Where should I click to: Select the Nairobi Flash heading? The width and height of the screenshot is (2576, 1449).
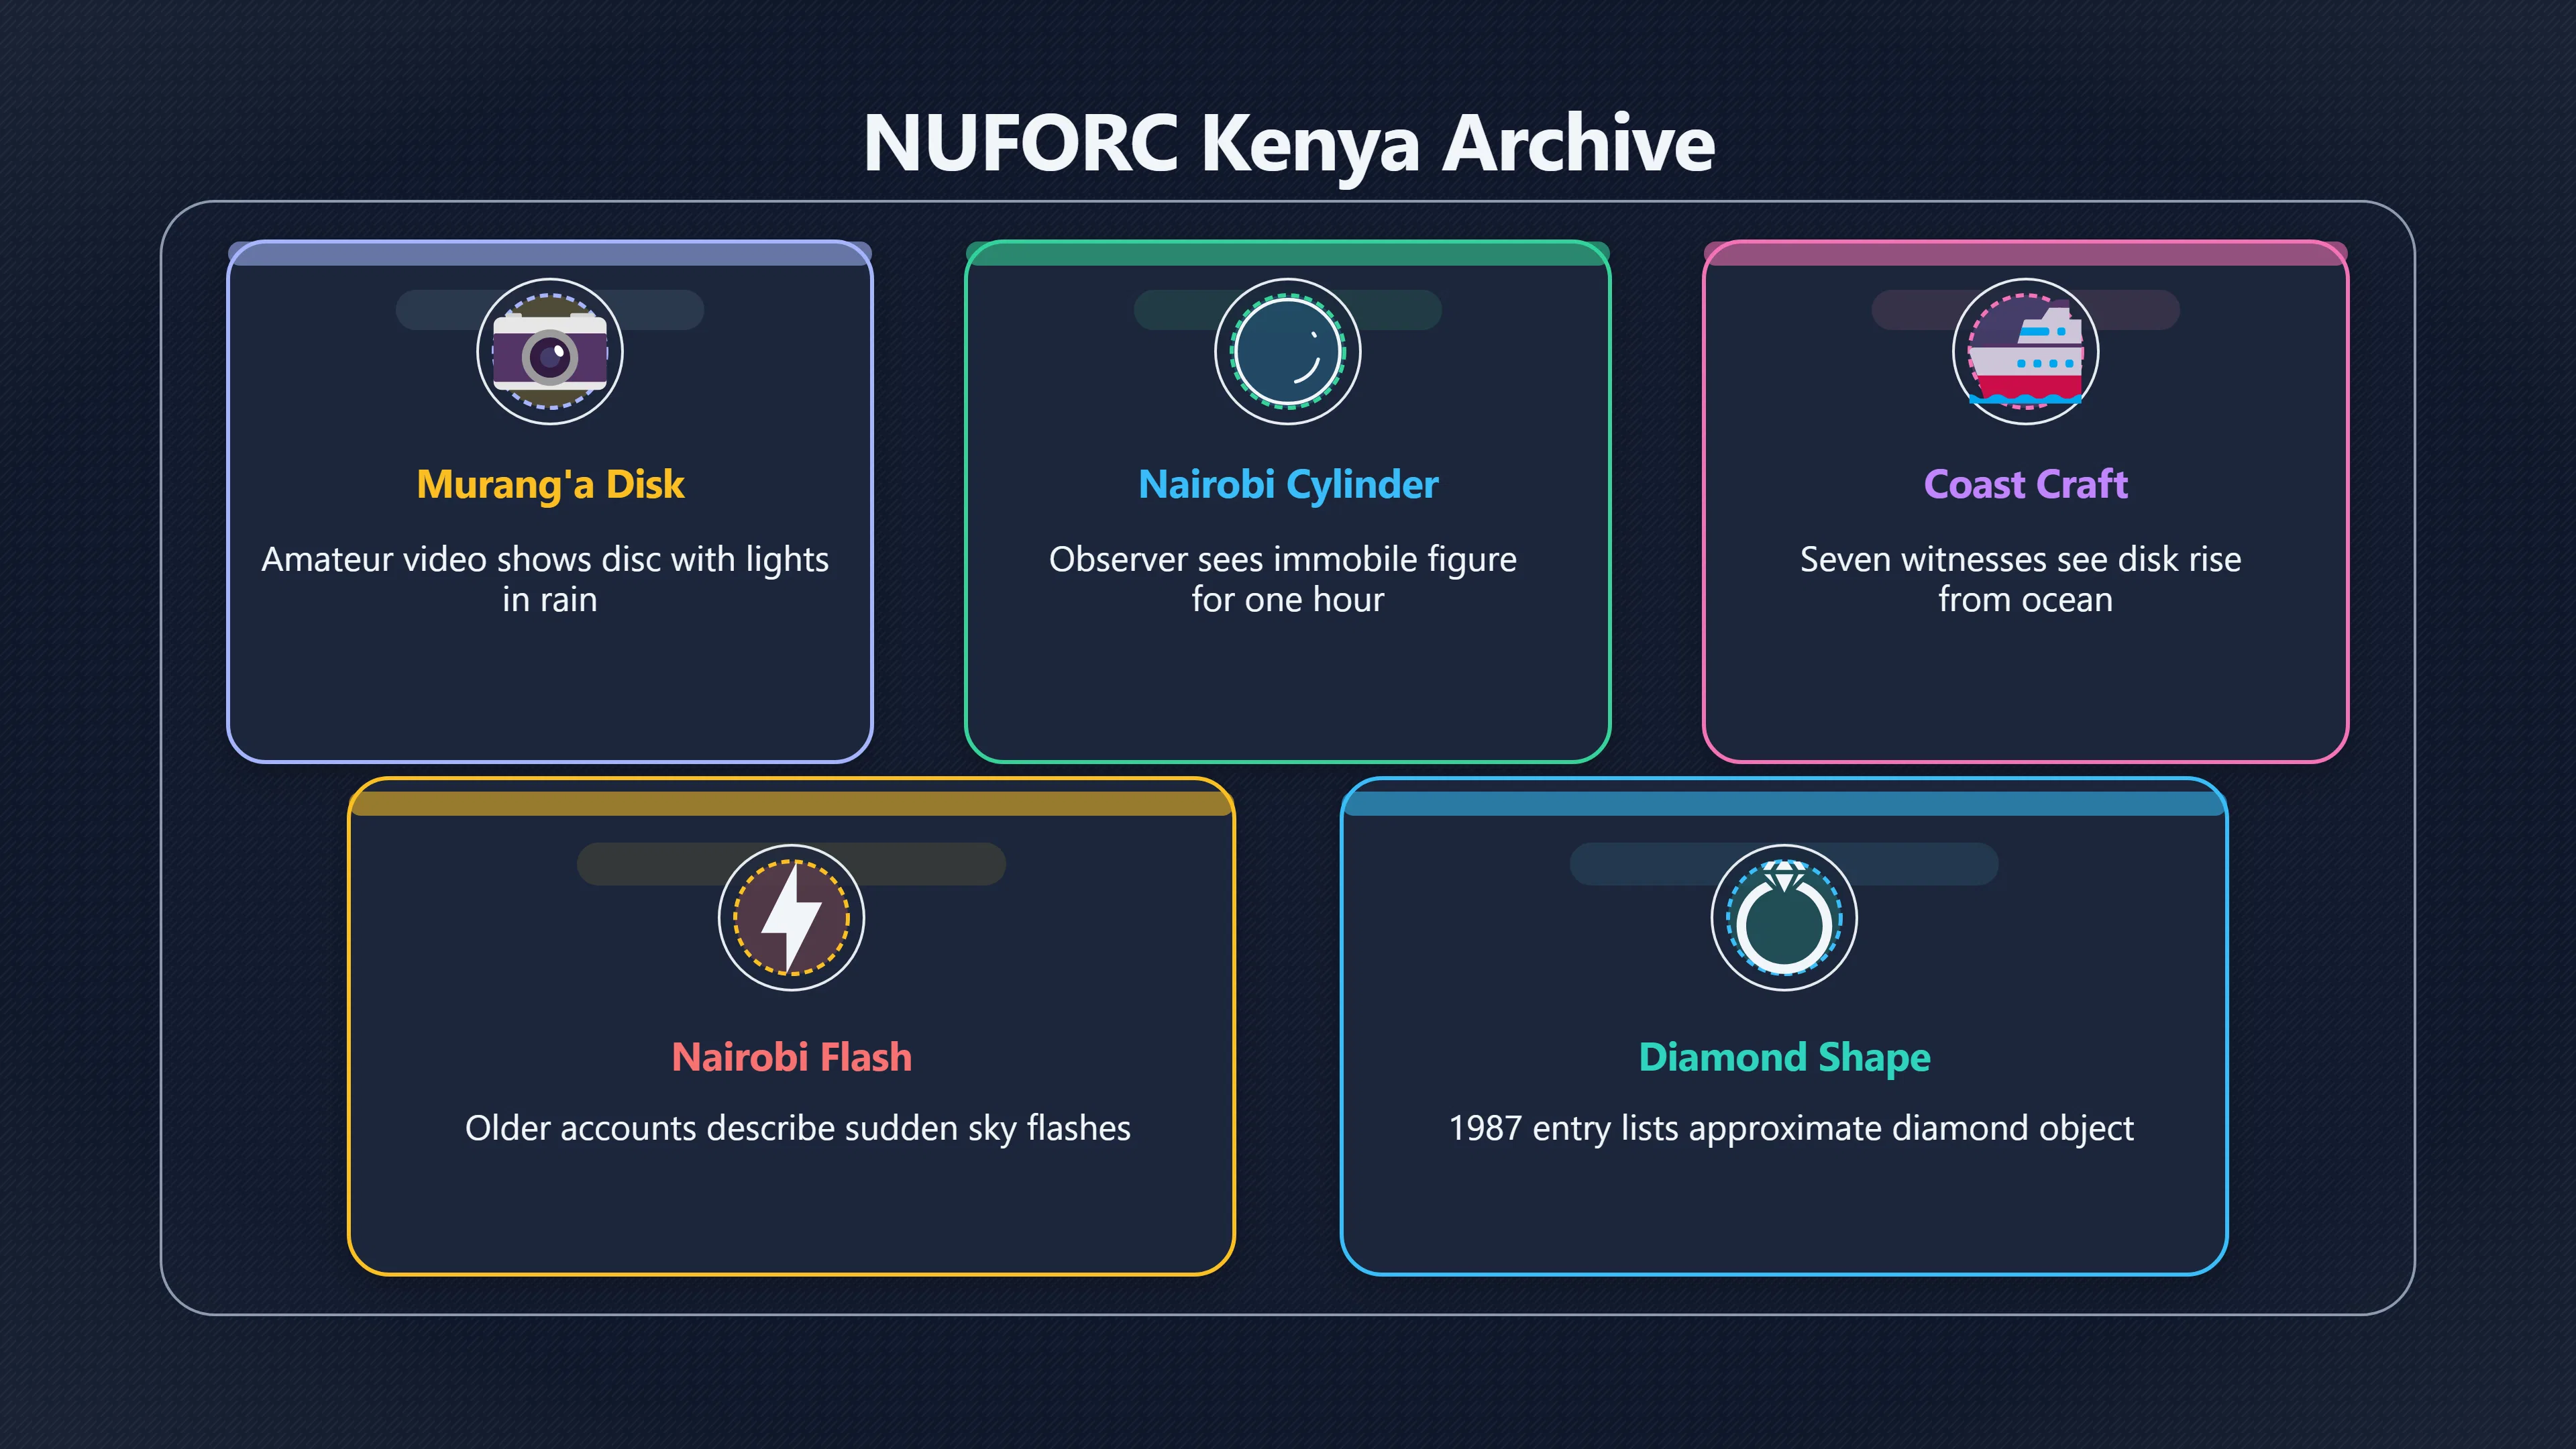[792, 1057]
